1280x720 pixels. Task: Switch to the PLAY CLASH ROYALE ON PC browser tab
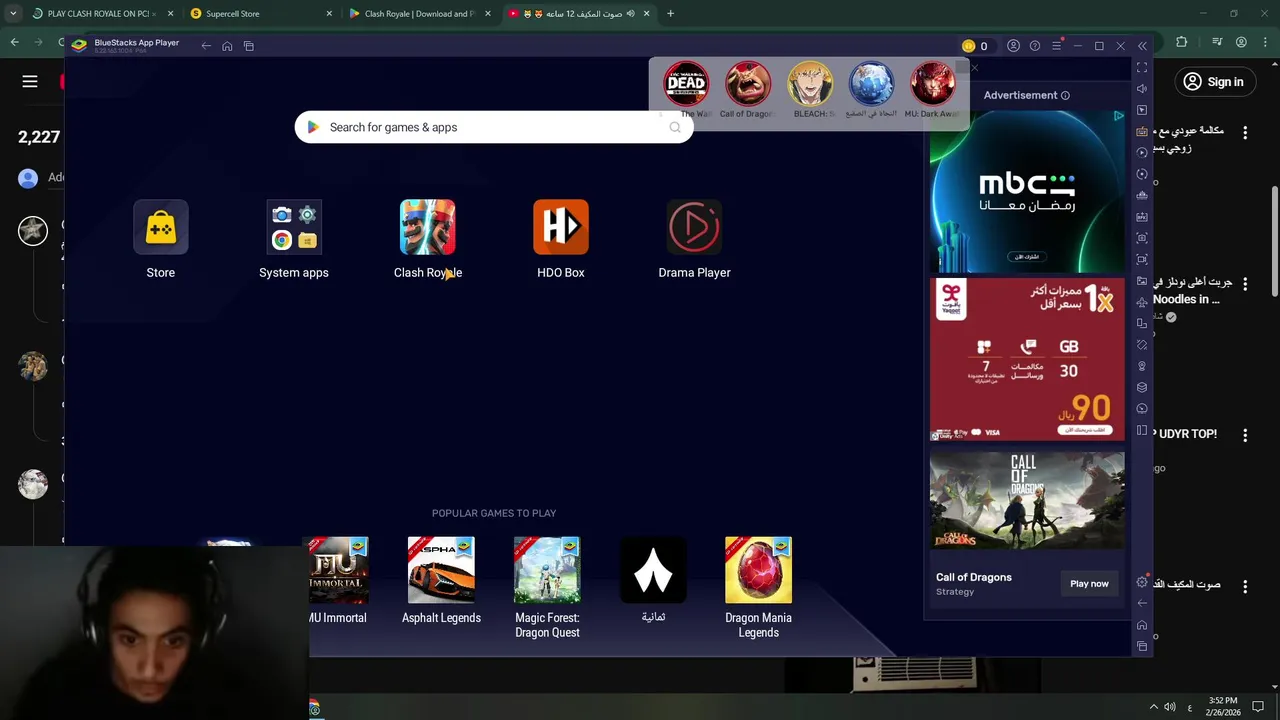click(102, 14)
